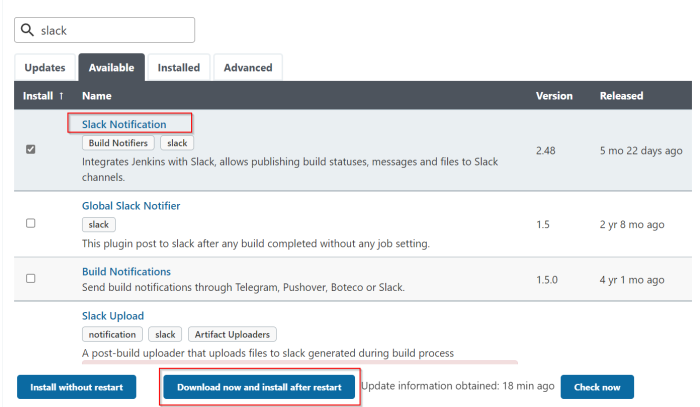
Task: Uncheck the Slack Notification install checkbox
Action: 30,149
